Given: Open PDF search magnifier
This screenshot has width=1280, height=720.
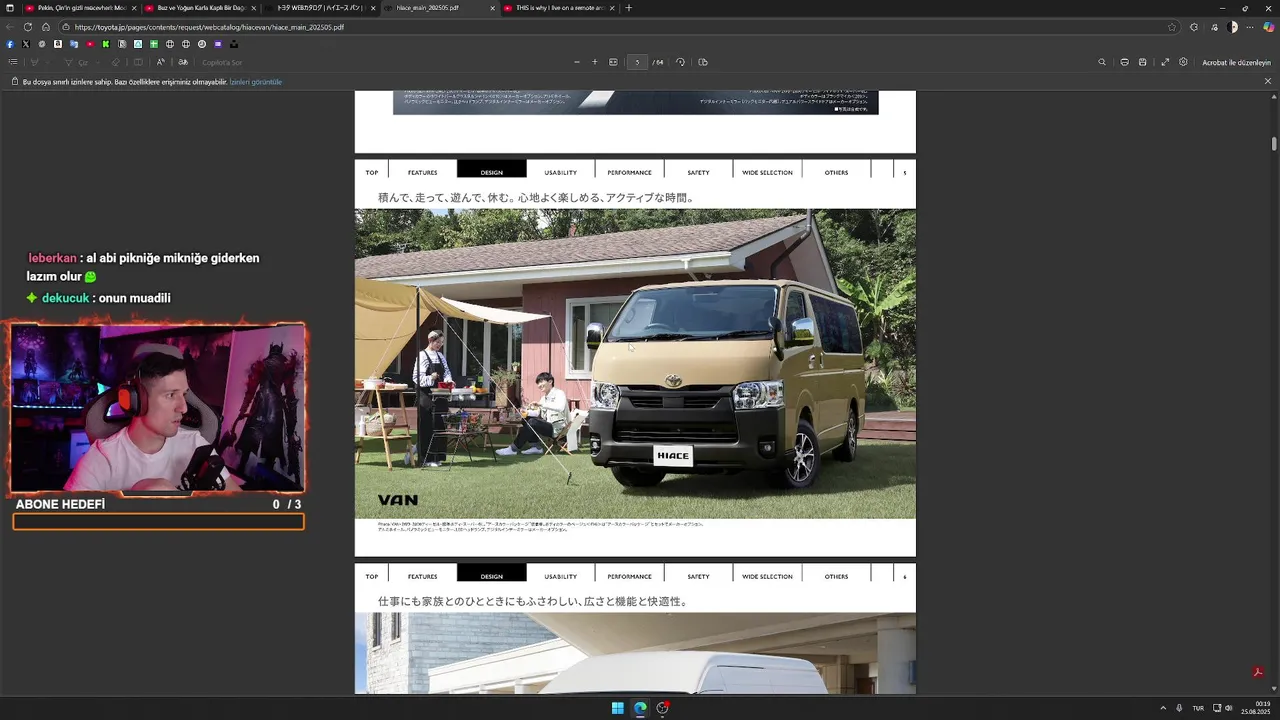Looking at the screenshot, I should pos(1102,62).
